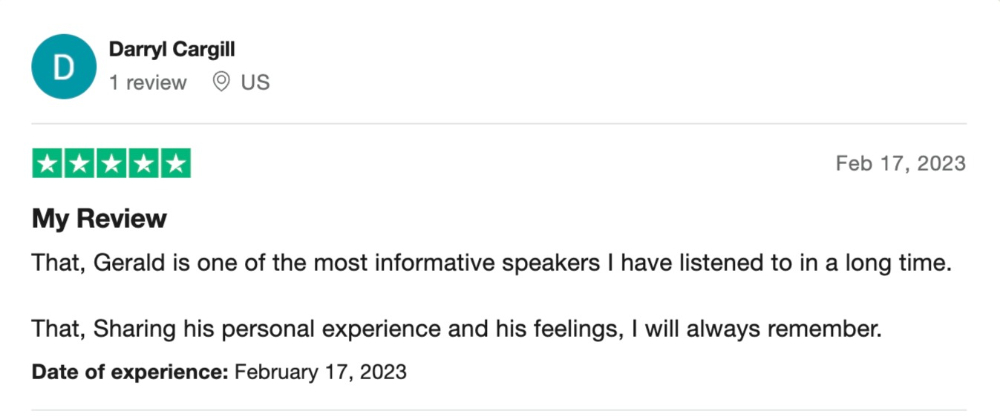The height and width of the screenshot is (417, 1000).
Task: Open the "My Review" title
Action: (99, 218)
